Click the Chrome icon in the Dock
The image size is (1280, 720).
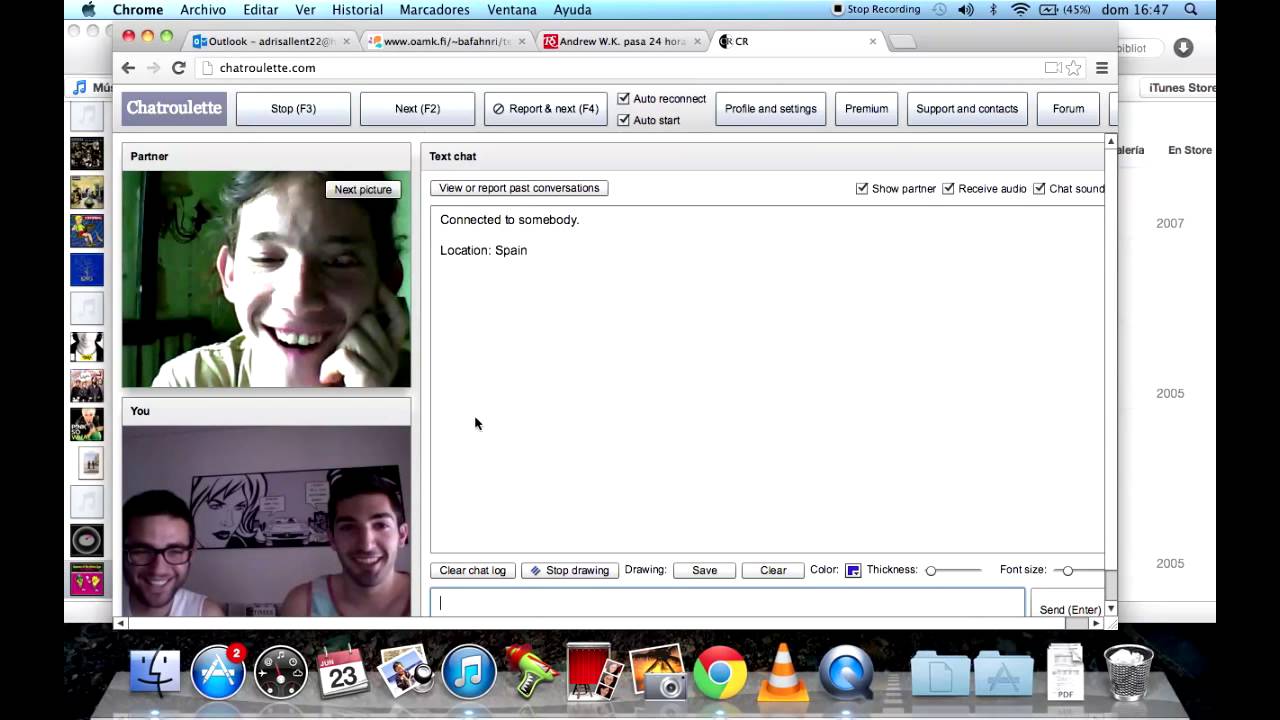tap(720, 671)
